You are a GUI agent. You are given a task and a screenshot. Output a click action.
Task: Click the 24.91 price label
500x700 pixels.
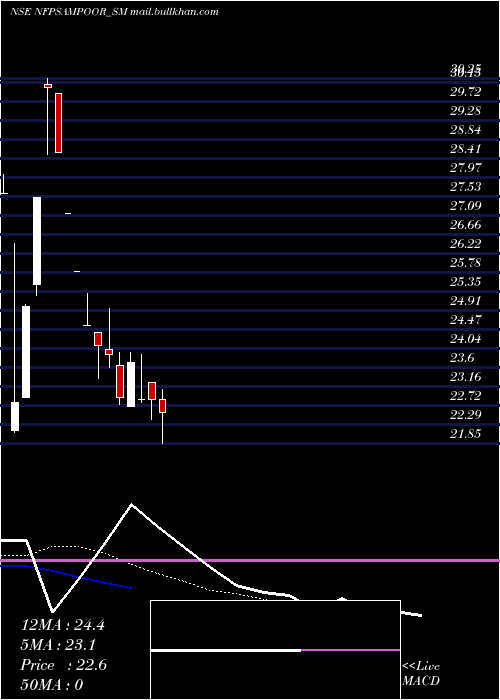(466, 300)
